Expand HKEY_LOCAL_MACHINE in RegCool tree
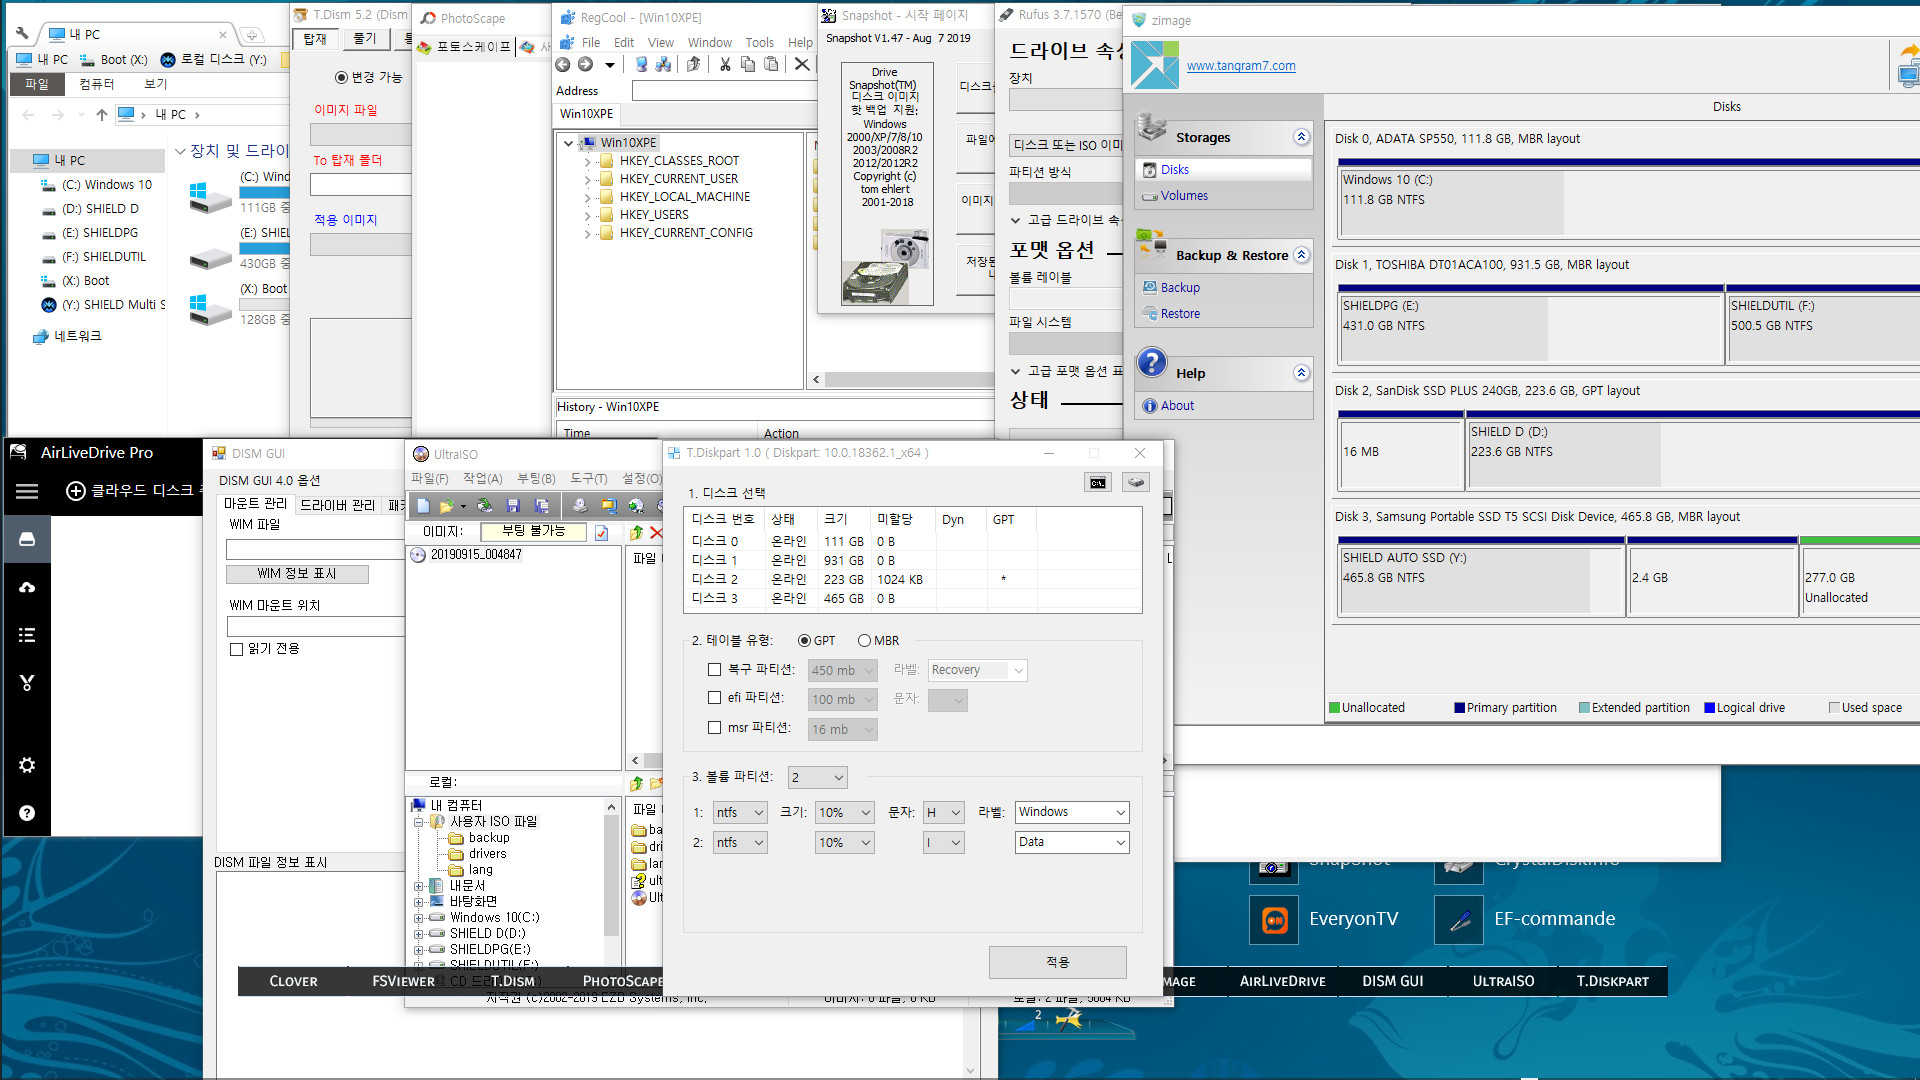1920x1080 pixels. pyautogui.click(x=587, y=198)
